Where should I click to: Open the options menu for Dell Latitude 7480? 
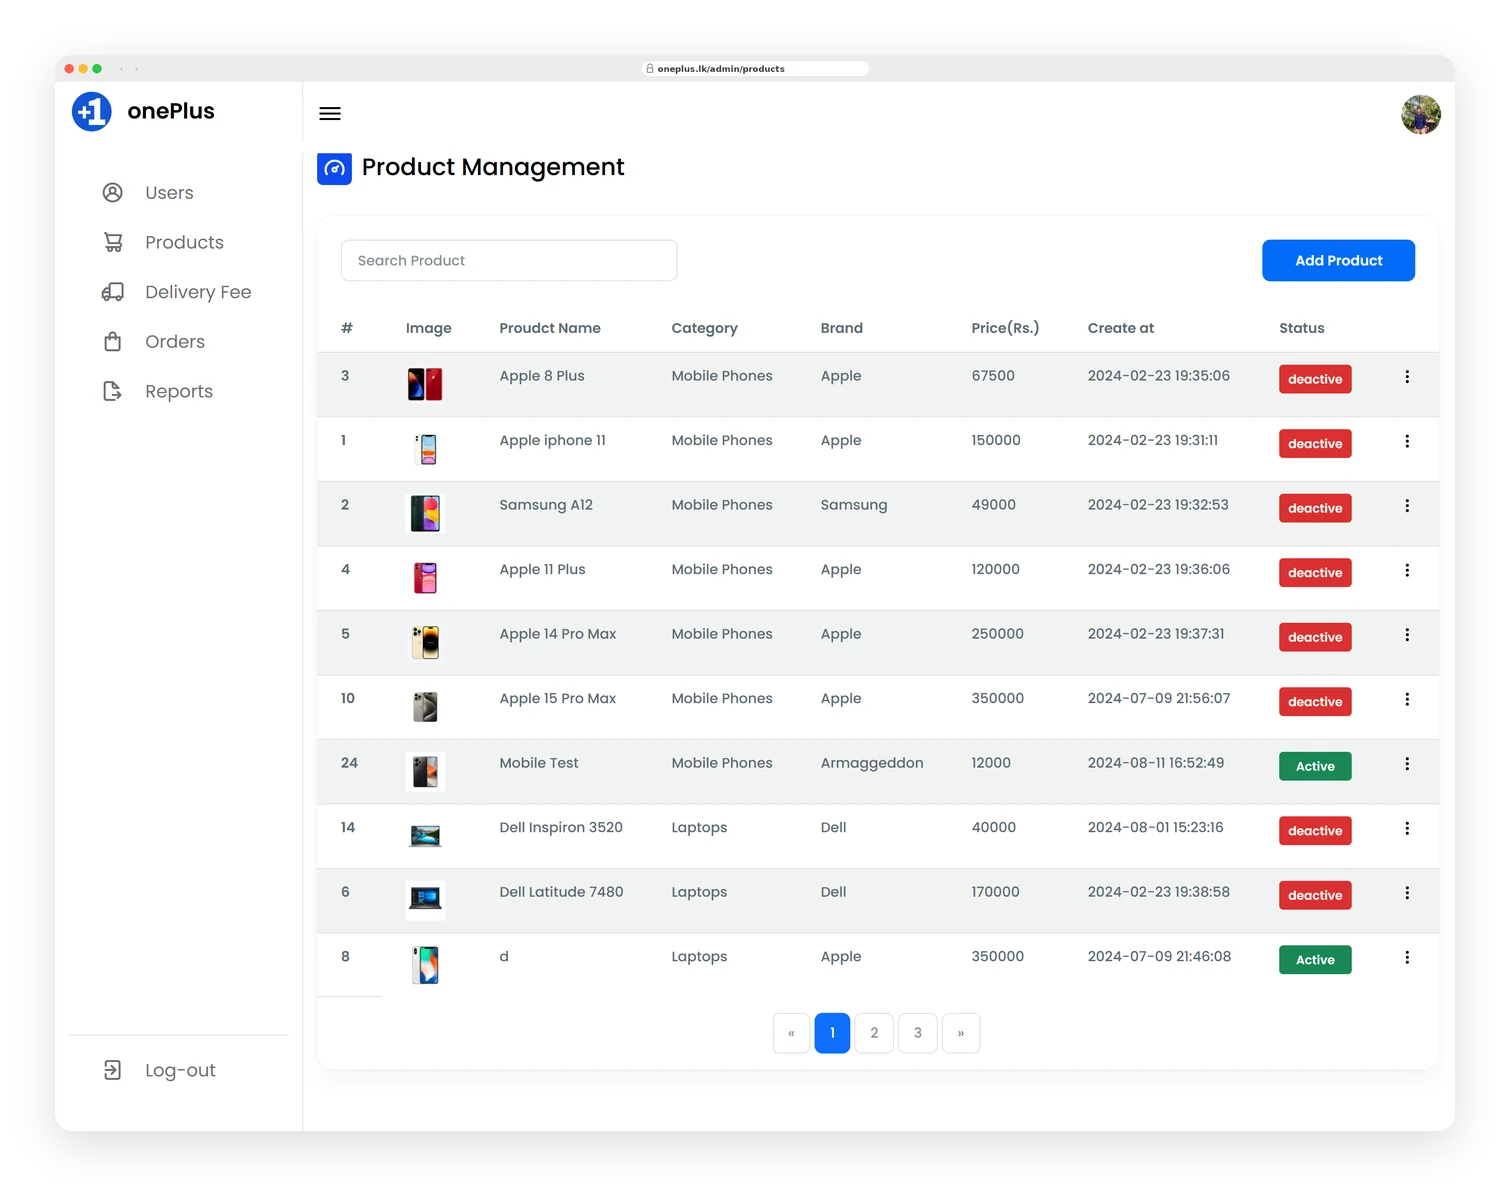pos(1407,893)
